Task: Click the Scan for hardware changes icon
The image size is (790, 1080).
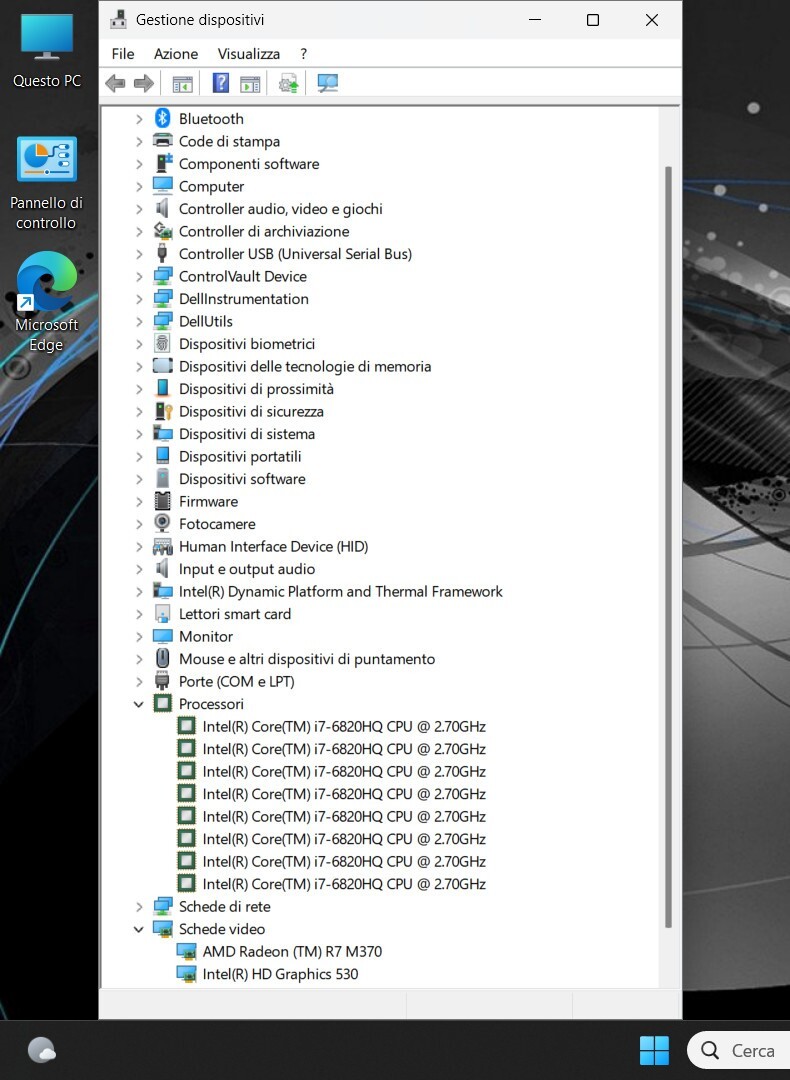Action: tap(327, 84)
